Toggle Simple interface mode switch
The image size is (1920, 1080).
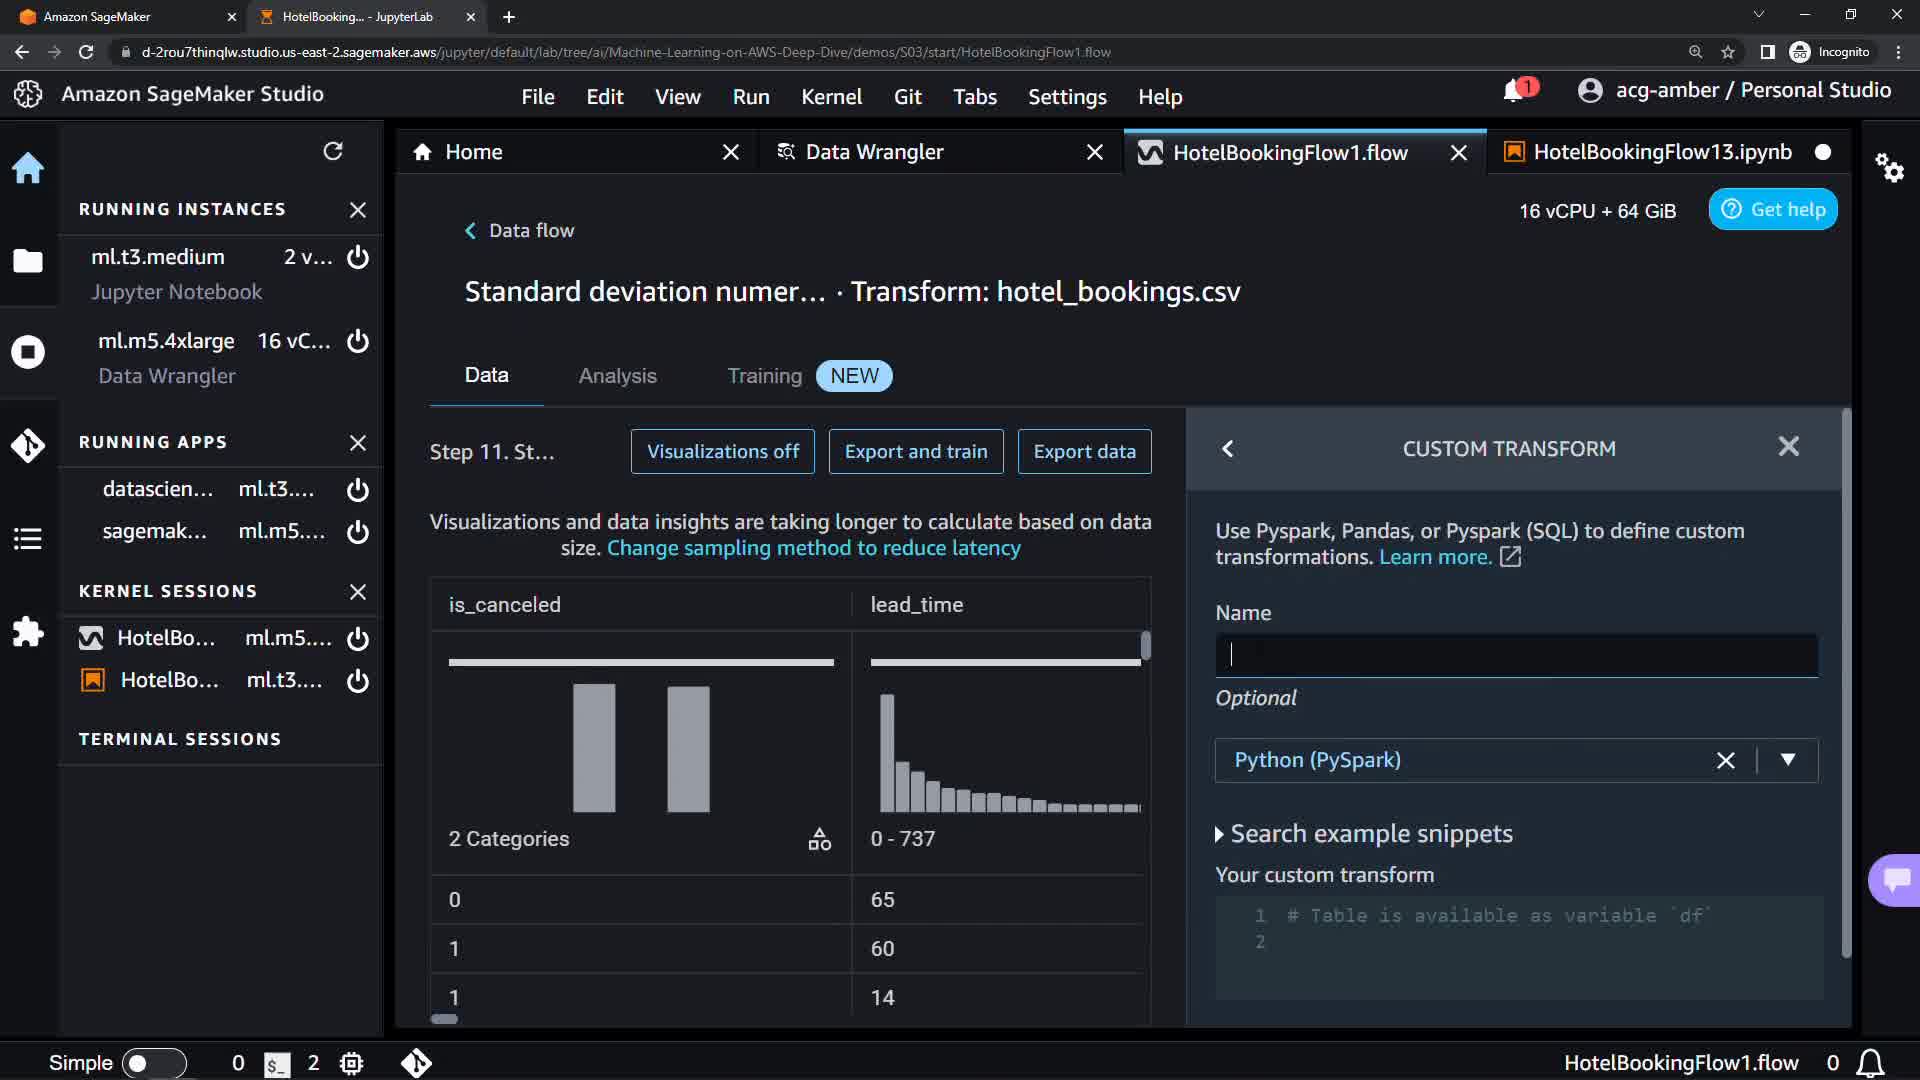(153, 1063)
